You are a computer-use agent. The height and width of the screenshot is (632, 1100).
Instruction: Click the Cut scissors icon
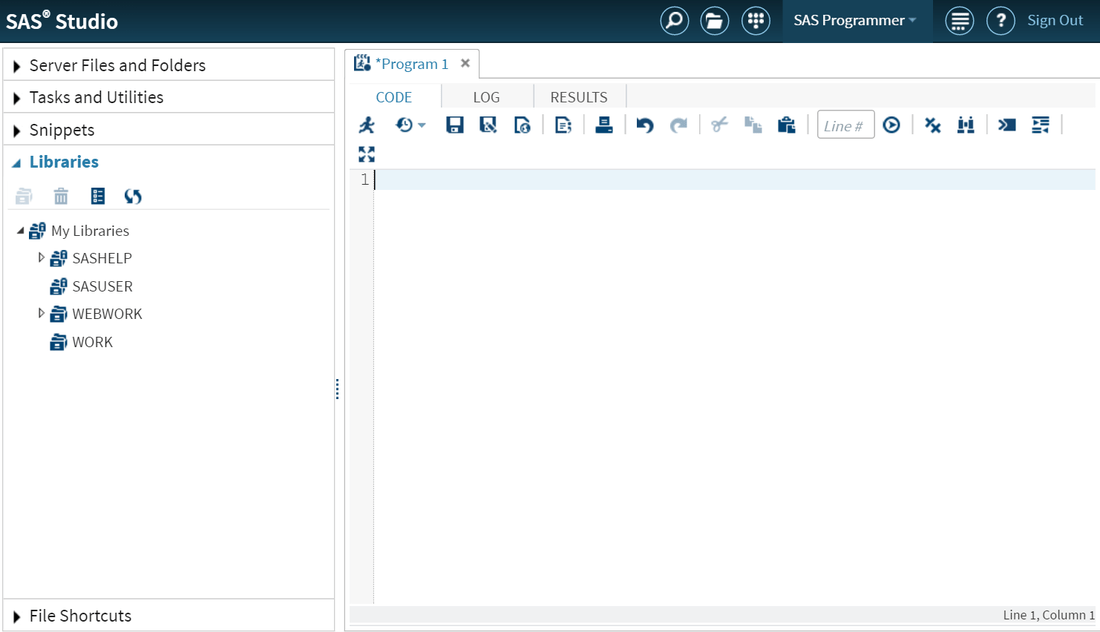coord(719,125)
